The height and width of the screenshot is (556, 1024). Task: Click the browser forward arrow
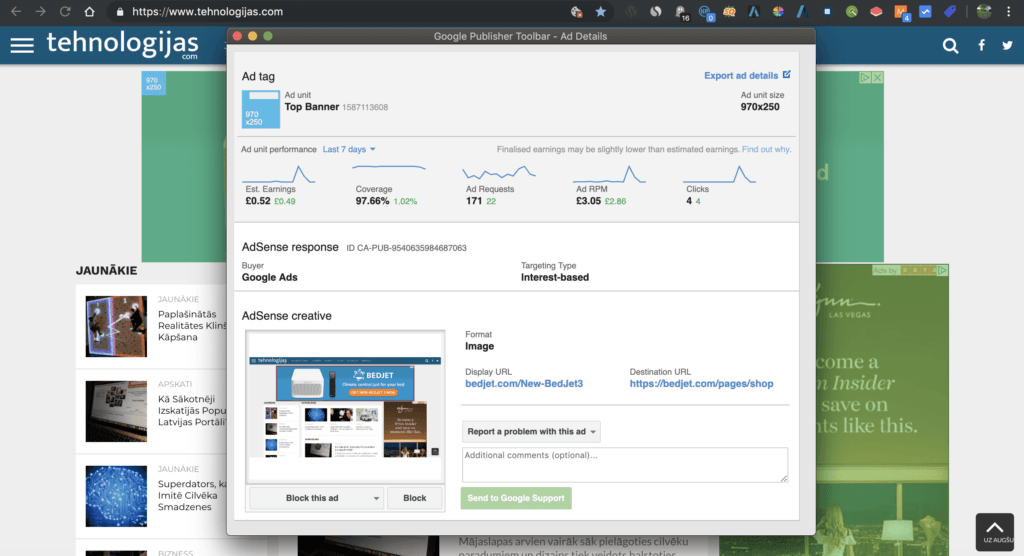[x=40, y=11]
